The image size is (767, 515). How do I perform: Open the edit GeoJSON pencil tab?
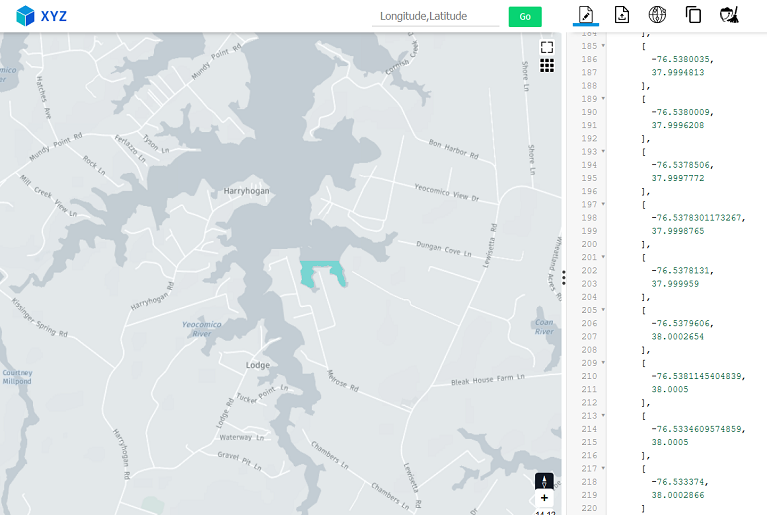click(x=586, y=14)
